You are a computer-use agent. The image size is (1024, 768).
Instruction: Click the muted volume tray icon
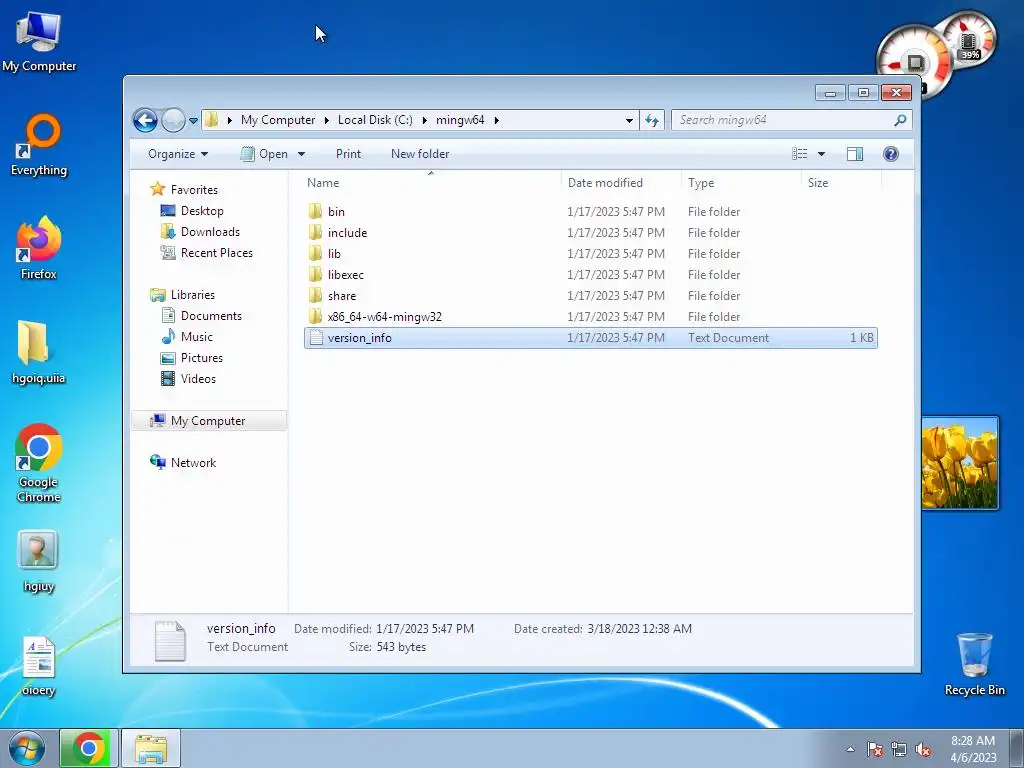click(x=923, y=749)
